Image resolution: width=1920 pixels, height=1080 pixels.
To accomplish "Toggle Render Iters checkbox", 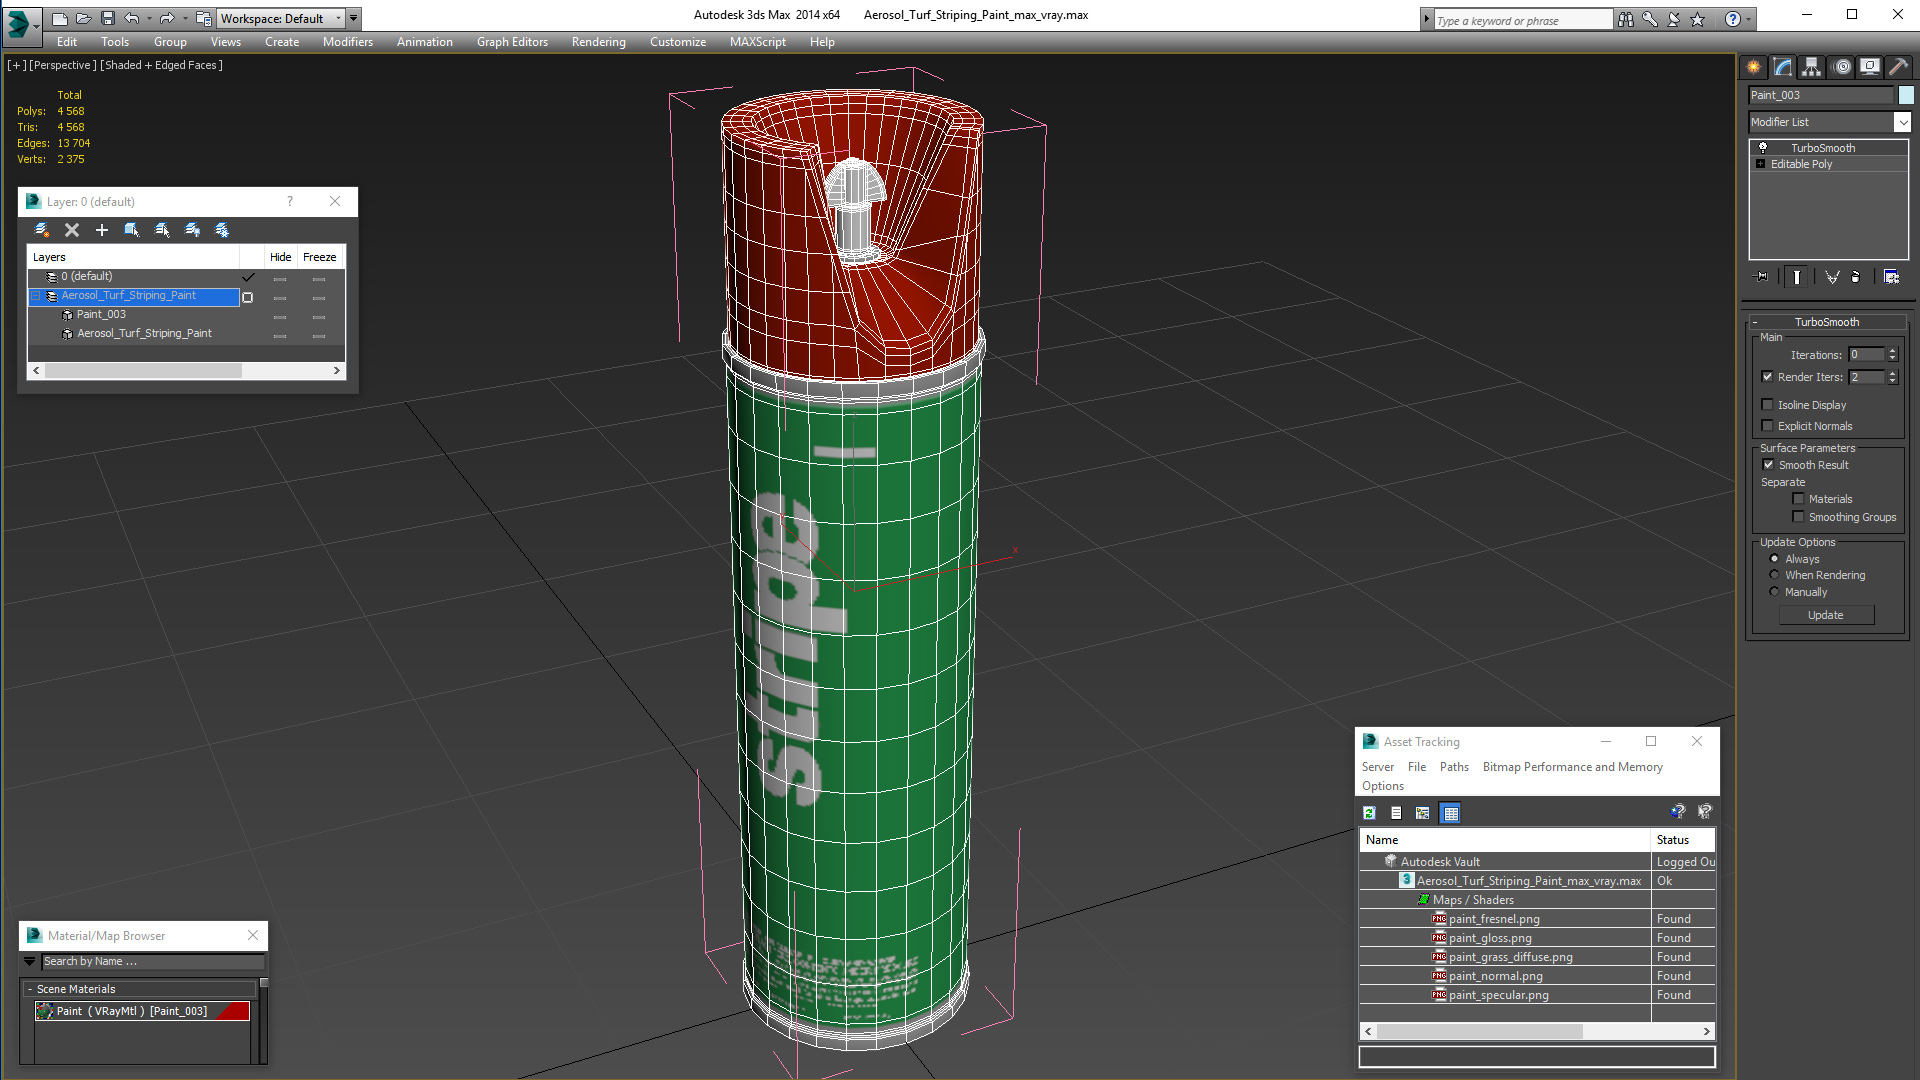I will click(1768, 377).
